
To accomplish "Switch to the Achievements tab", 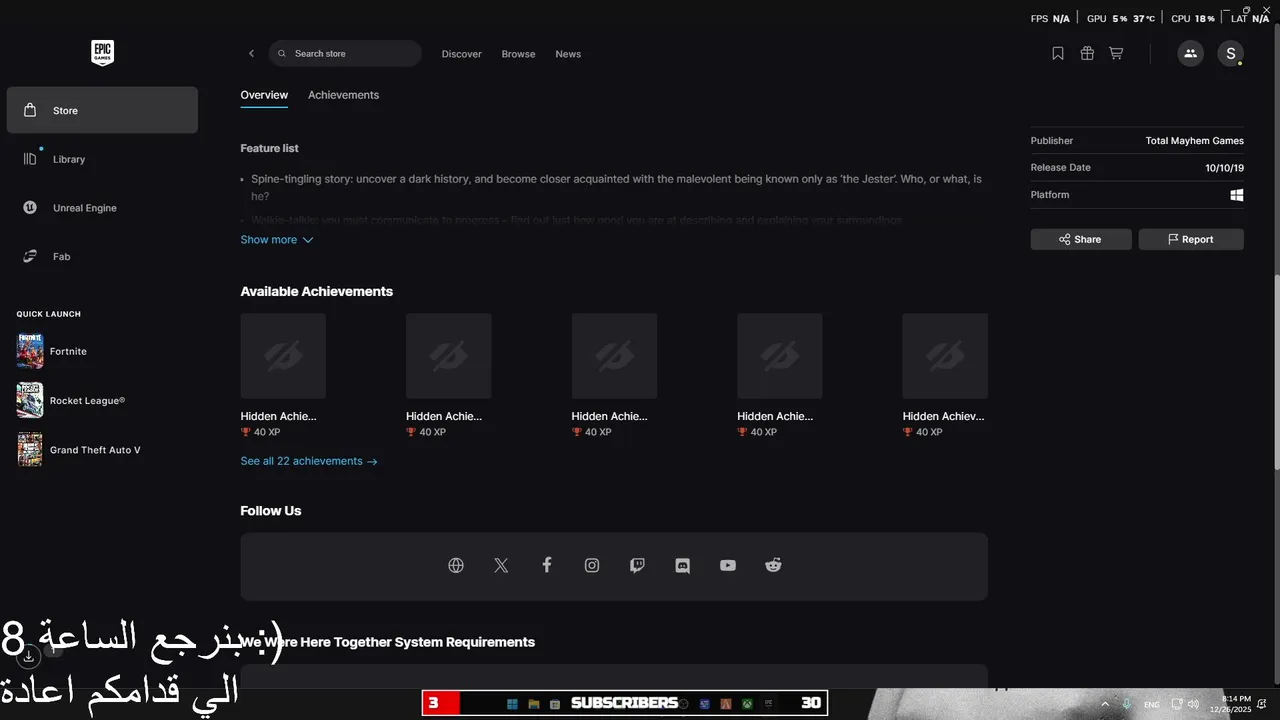I will coord(343,95).
